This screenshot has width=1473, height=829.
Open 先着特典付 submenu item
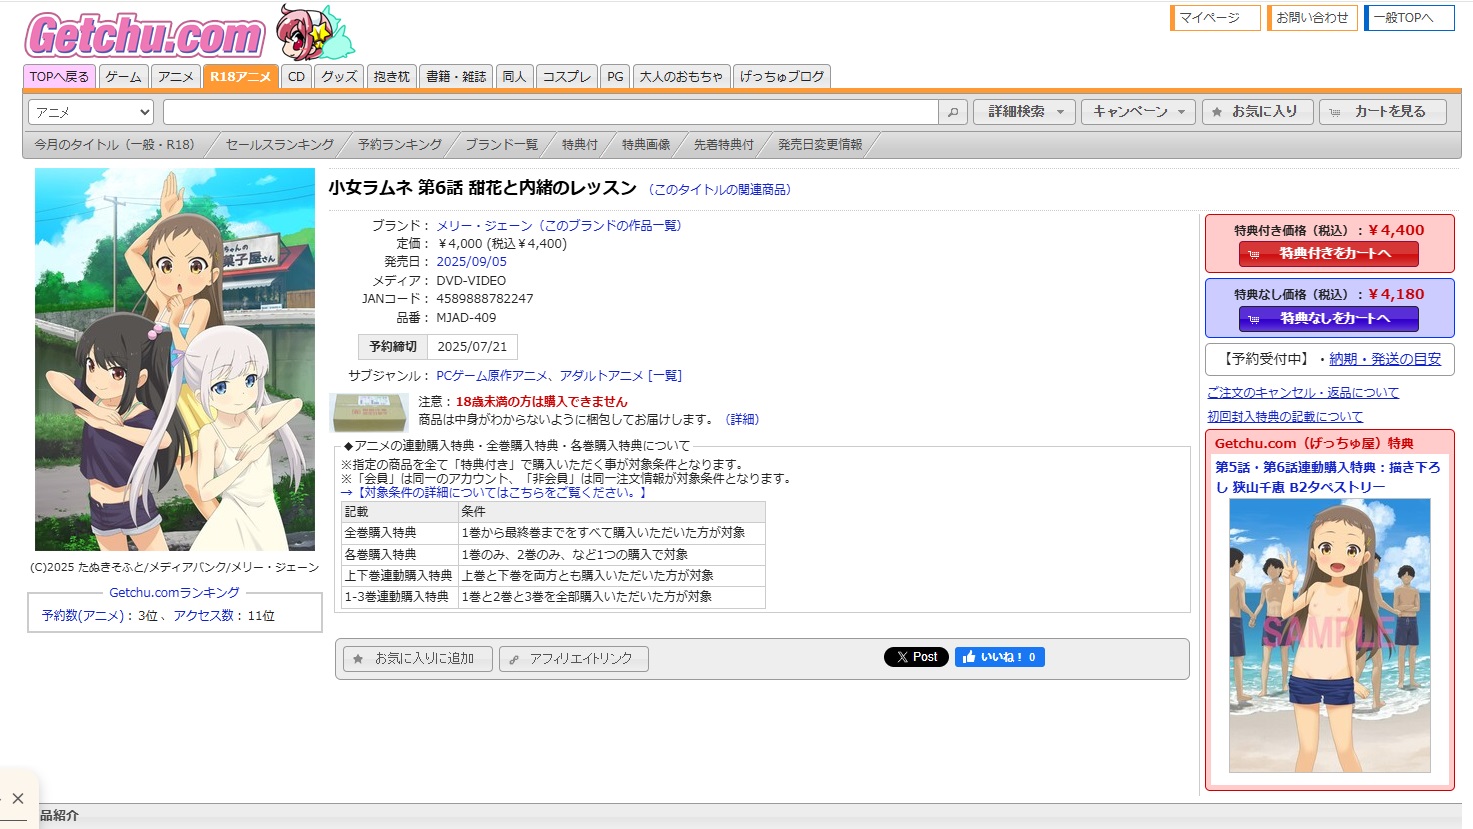point(724,145)
